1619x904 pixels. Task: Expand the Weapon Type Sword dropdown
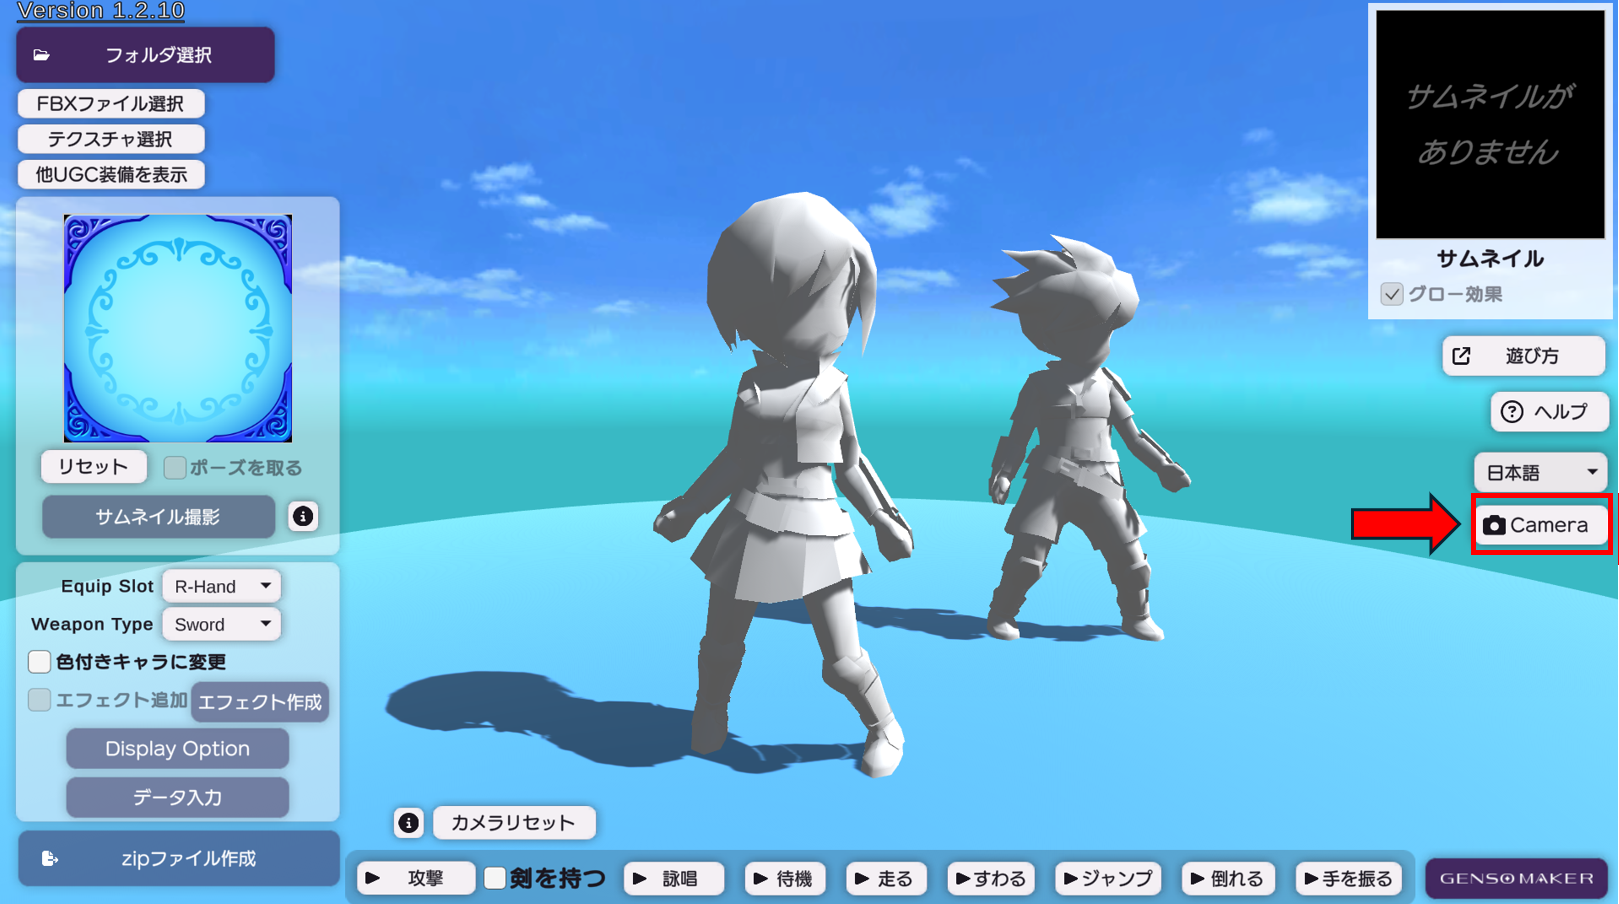click(x=221, y=624)
